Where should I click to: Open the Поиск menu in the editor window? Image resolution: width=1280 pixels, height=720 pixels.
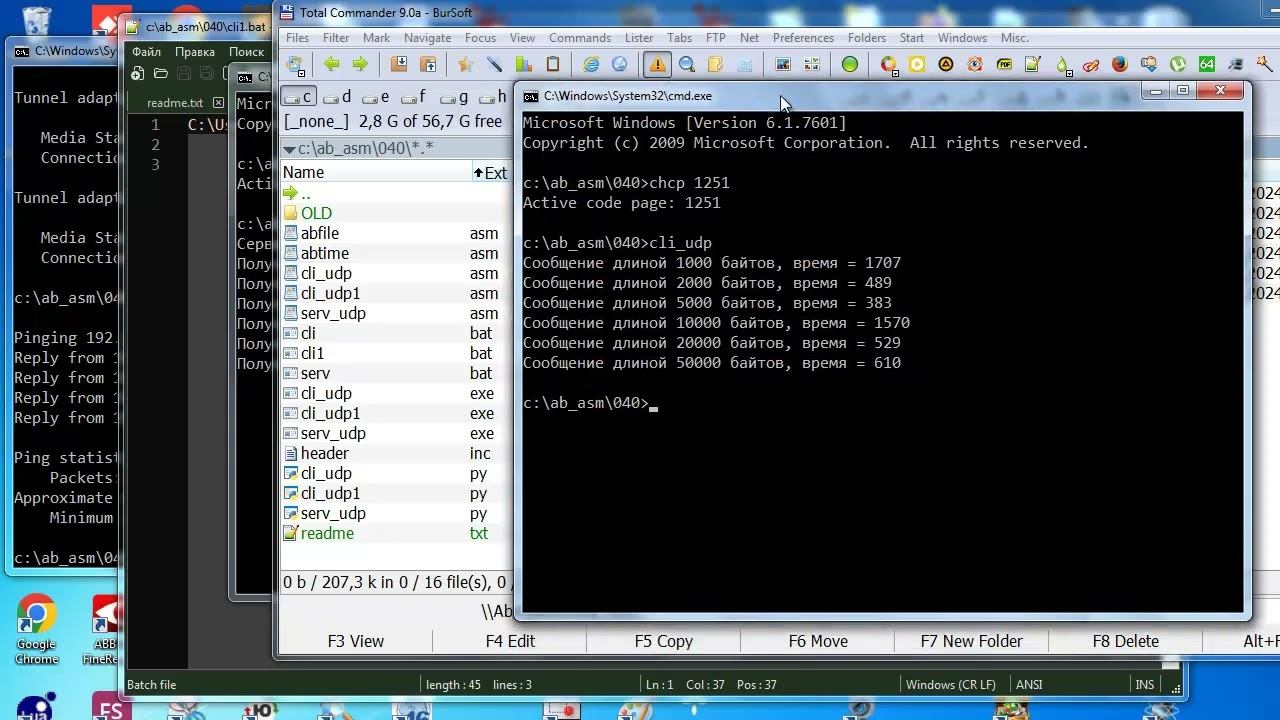(x=246, y=52)
